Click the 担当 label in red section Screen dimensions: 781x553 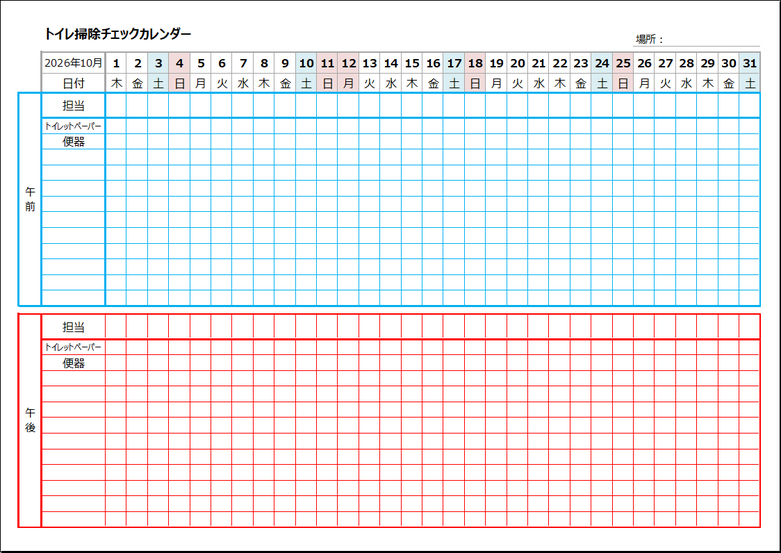(73, 327)
